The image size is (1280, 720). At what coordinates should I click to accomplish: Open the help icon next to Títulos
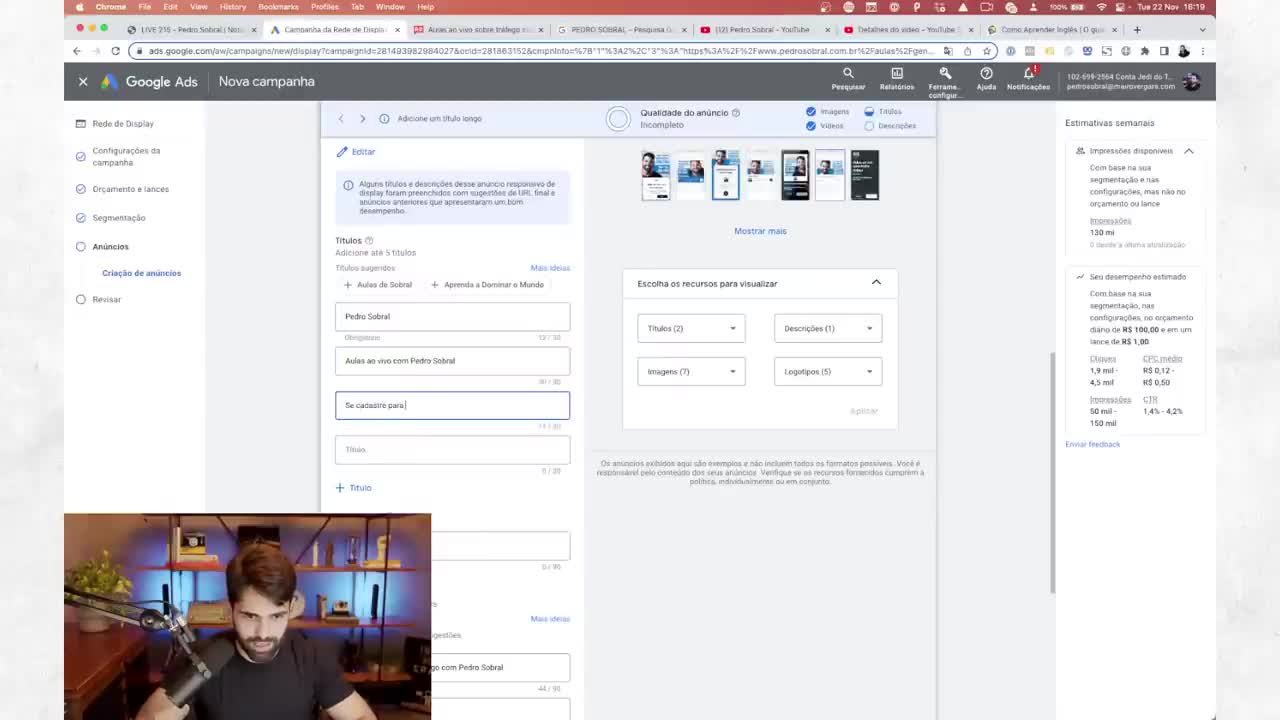pos(369,241)
